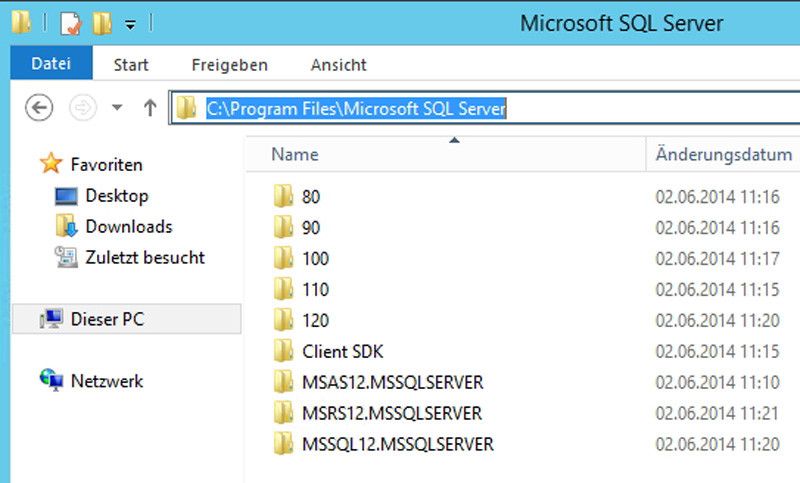The width and height of the screenshot is (800, 483).
Task: Click the forward navigation arrow
Action: pos(82,108)
